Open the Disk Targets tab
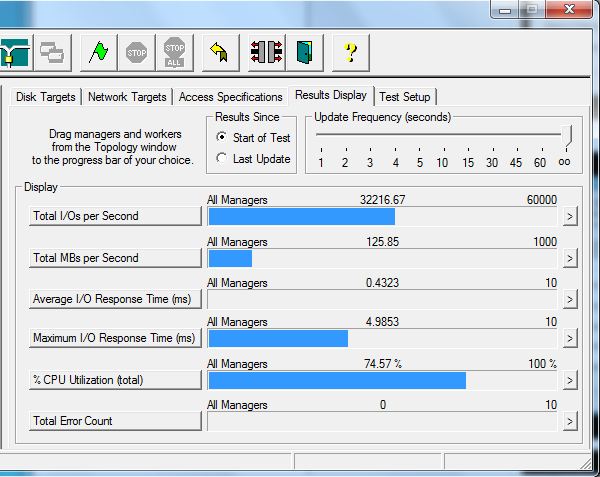The height and width of the screenshot is (477, 600). pyautogui.click(x=46, y=97)
